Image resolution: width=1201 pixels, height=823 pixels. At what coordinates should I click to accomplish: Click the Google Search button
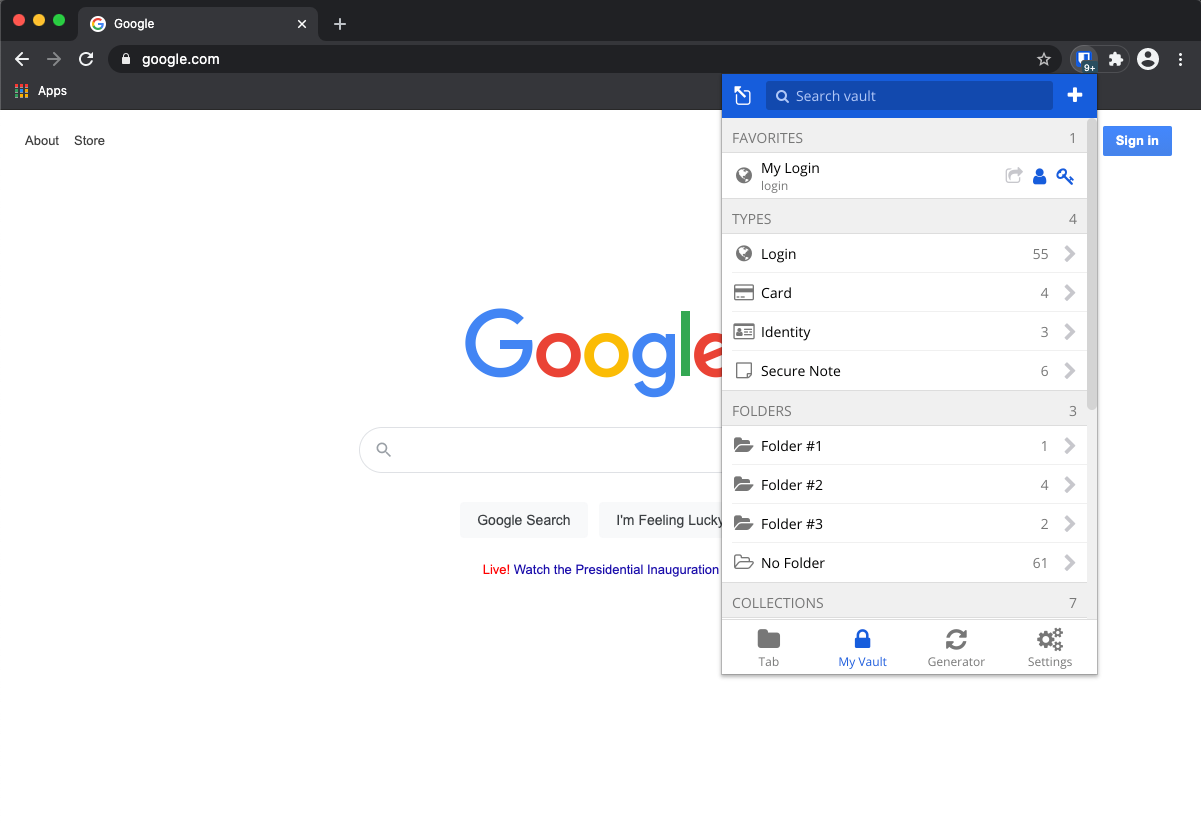[x=524, y=520]
